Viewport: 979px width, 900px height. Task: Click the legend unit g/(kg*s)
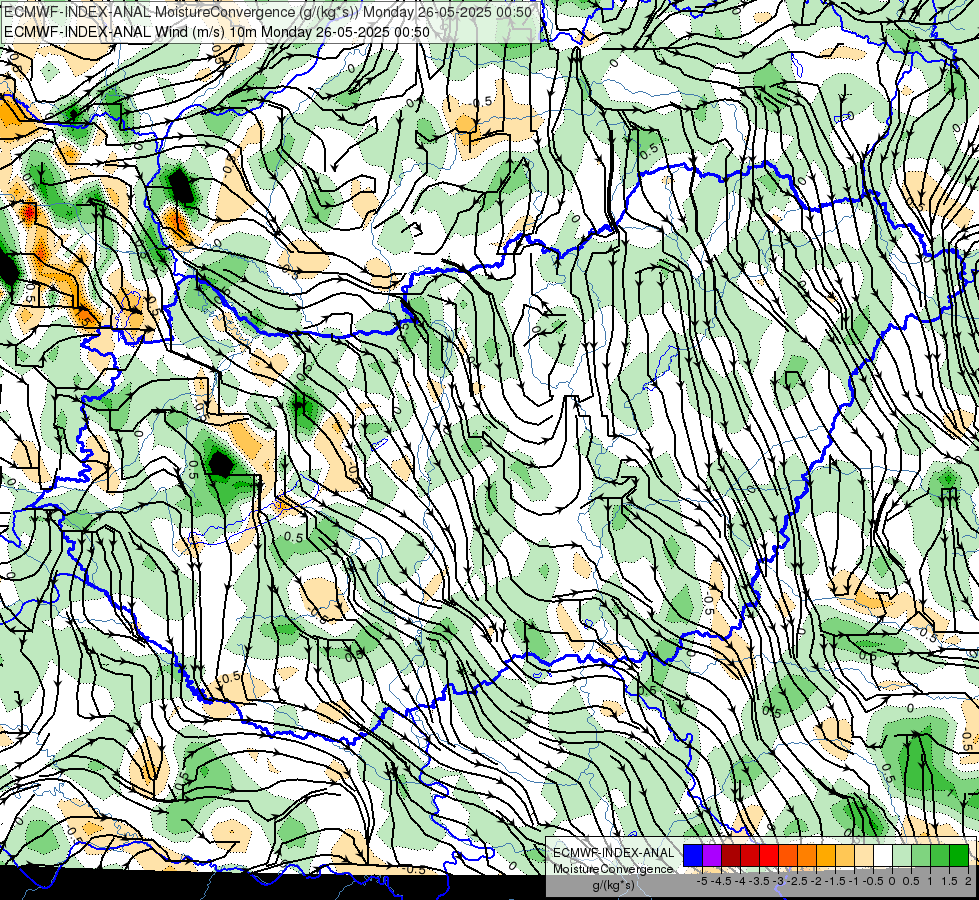[613, 886]
